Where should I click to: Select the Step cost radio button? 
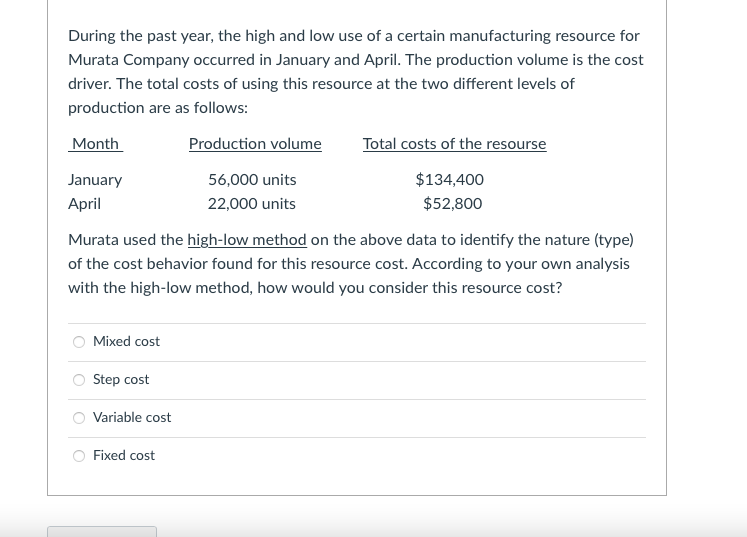(79, 380)
